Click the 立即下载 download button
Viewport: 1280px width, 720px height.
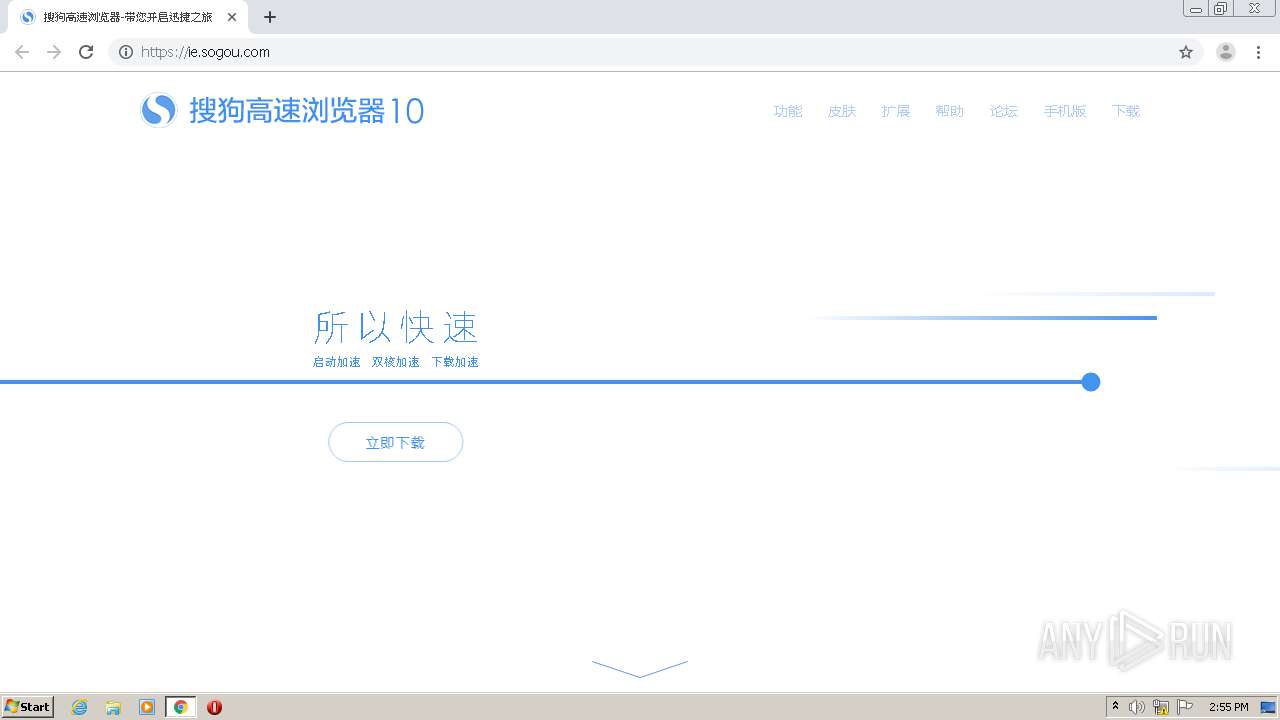coord(396,442)
